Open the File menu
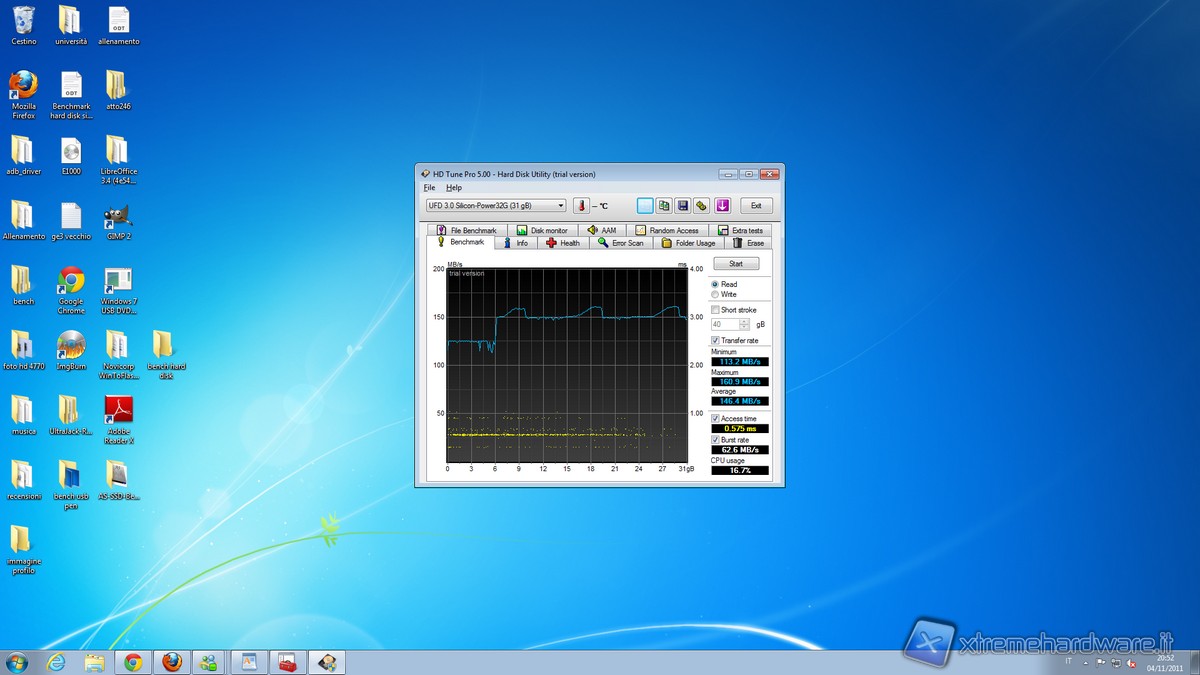The image size is (1200, 675). [429, 188]
